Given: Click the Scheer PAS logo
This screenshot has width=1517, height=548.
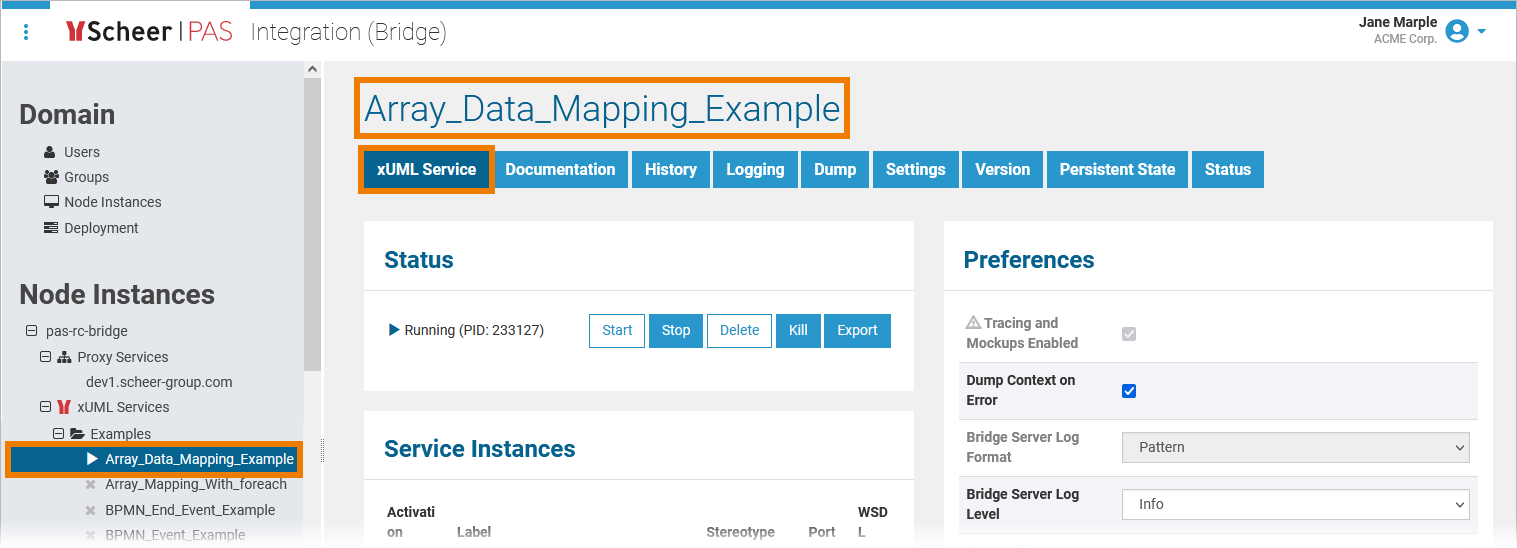Looking at the screenshot, I should click(x=149, y=32).
